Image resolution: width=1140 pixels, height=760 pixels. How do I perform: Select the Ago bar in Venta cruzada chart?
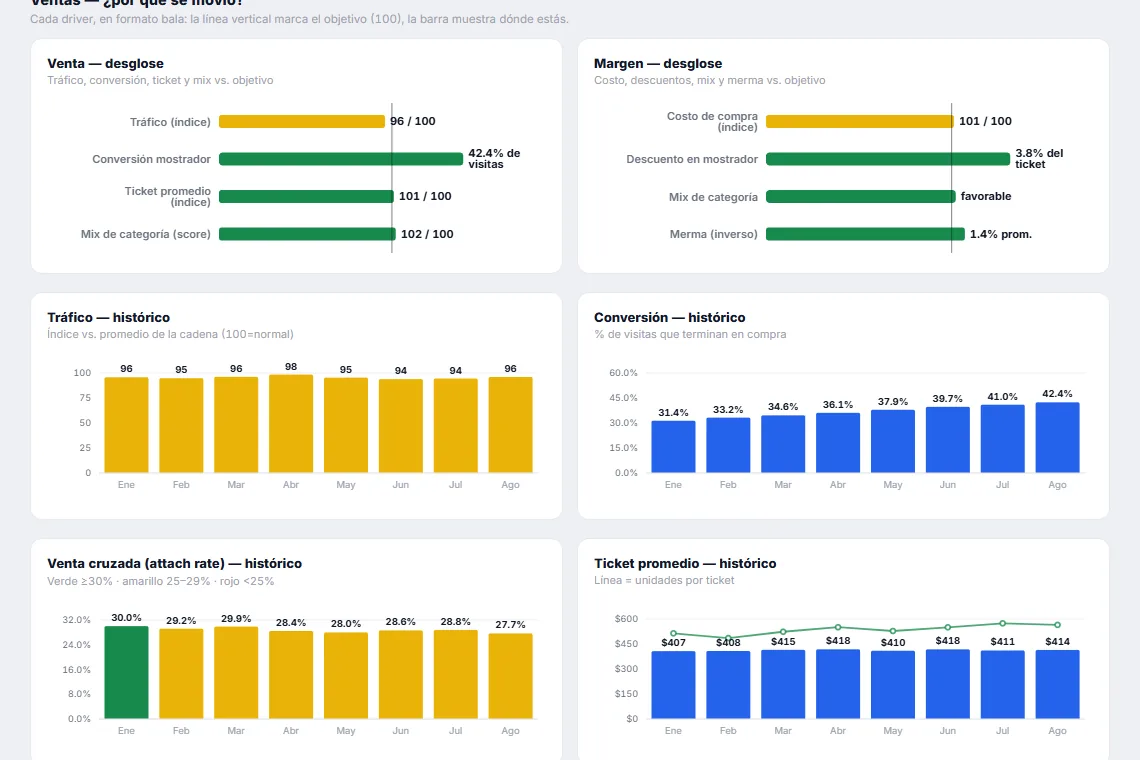pos(510,676)
